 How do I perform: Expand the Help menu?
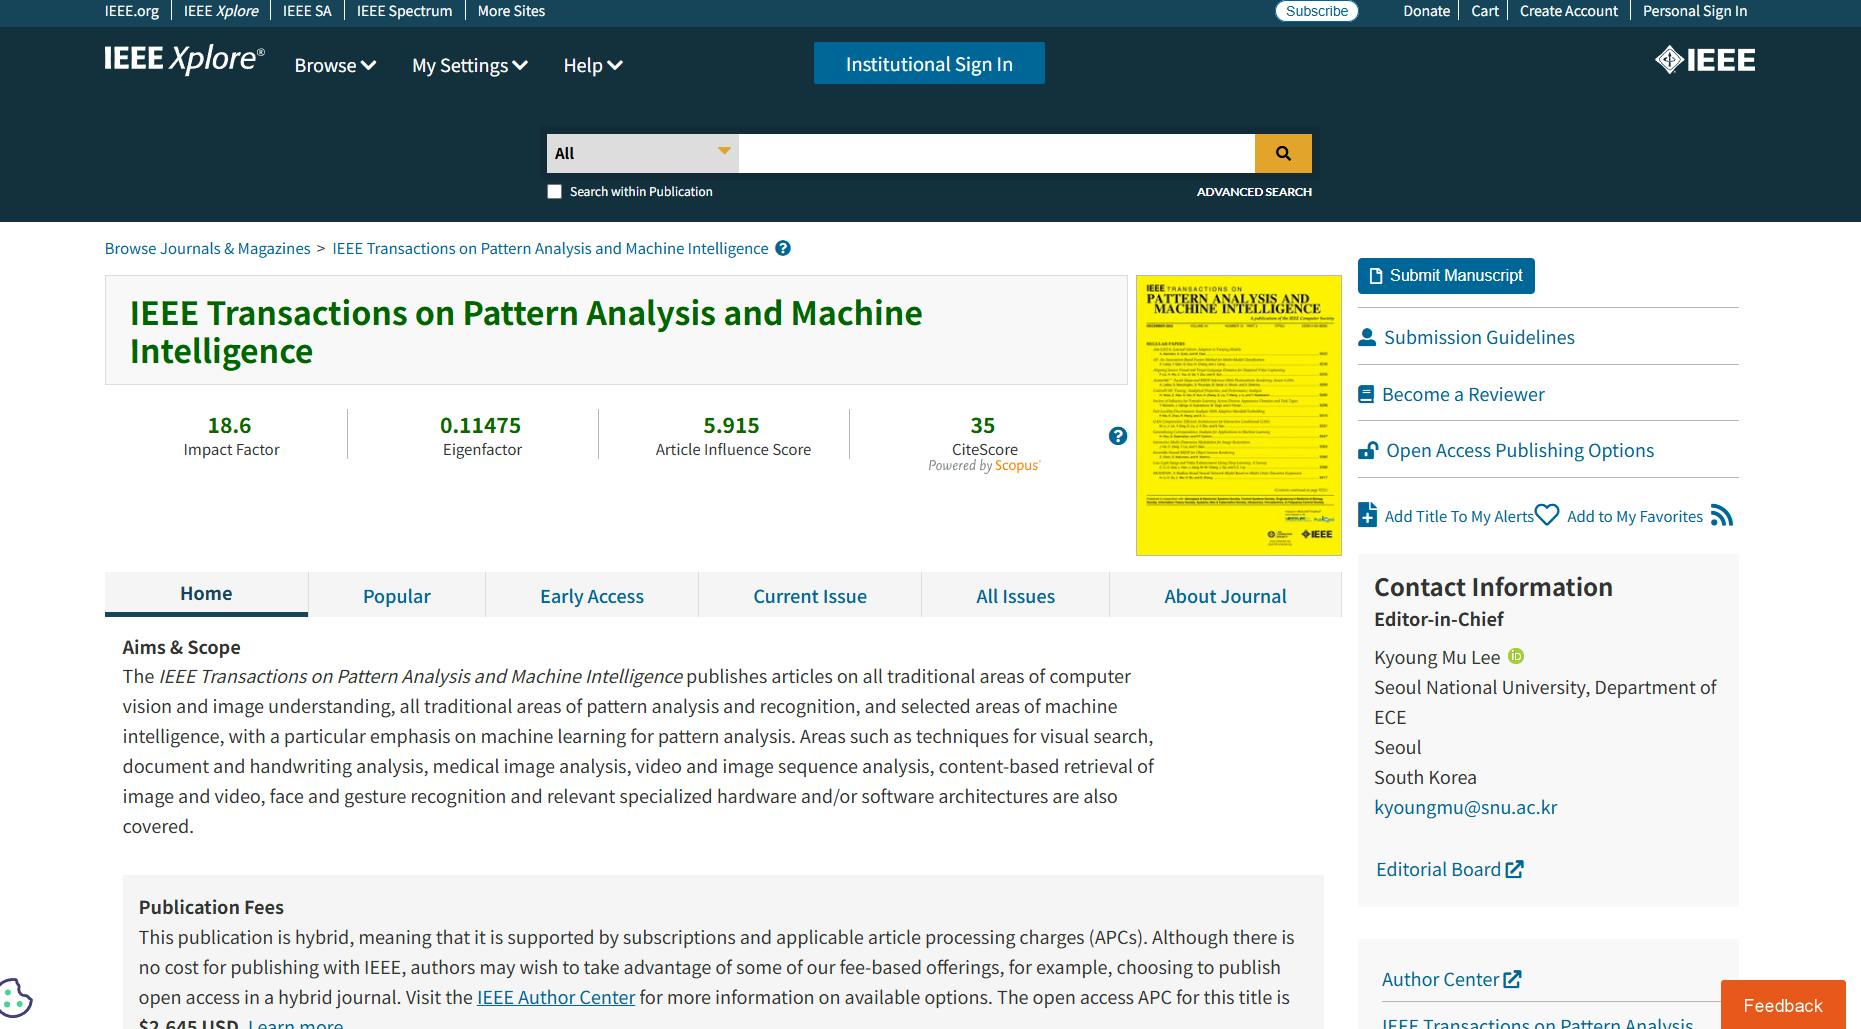591,65
